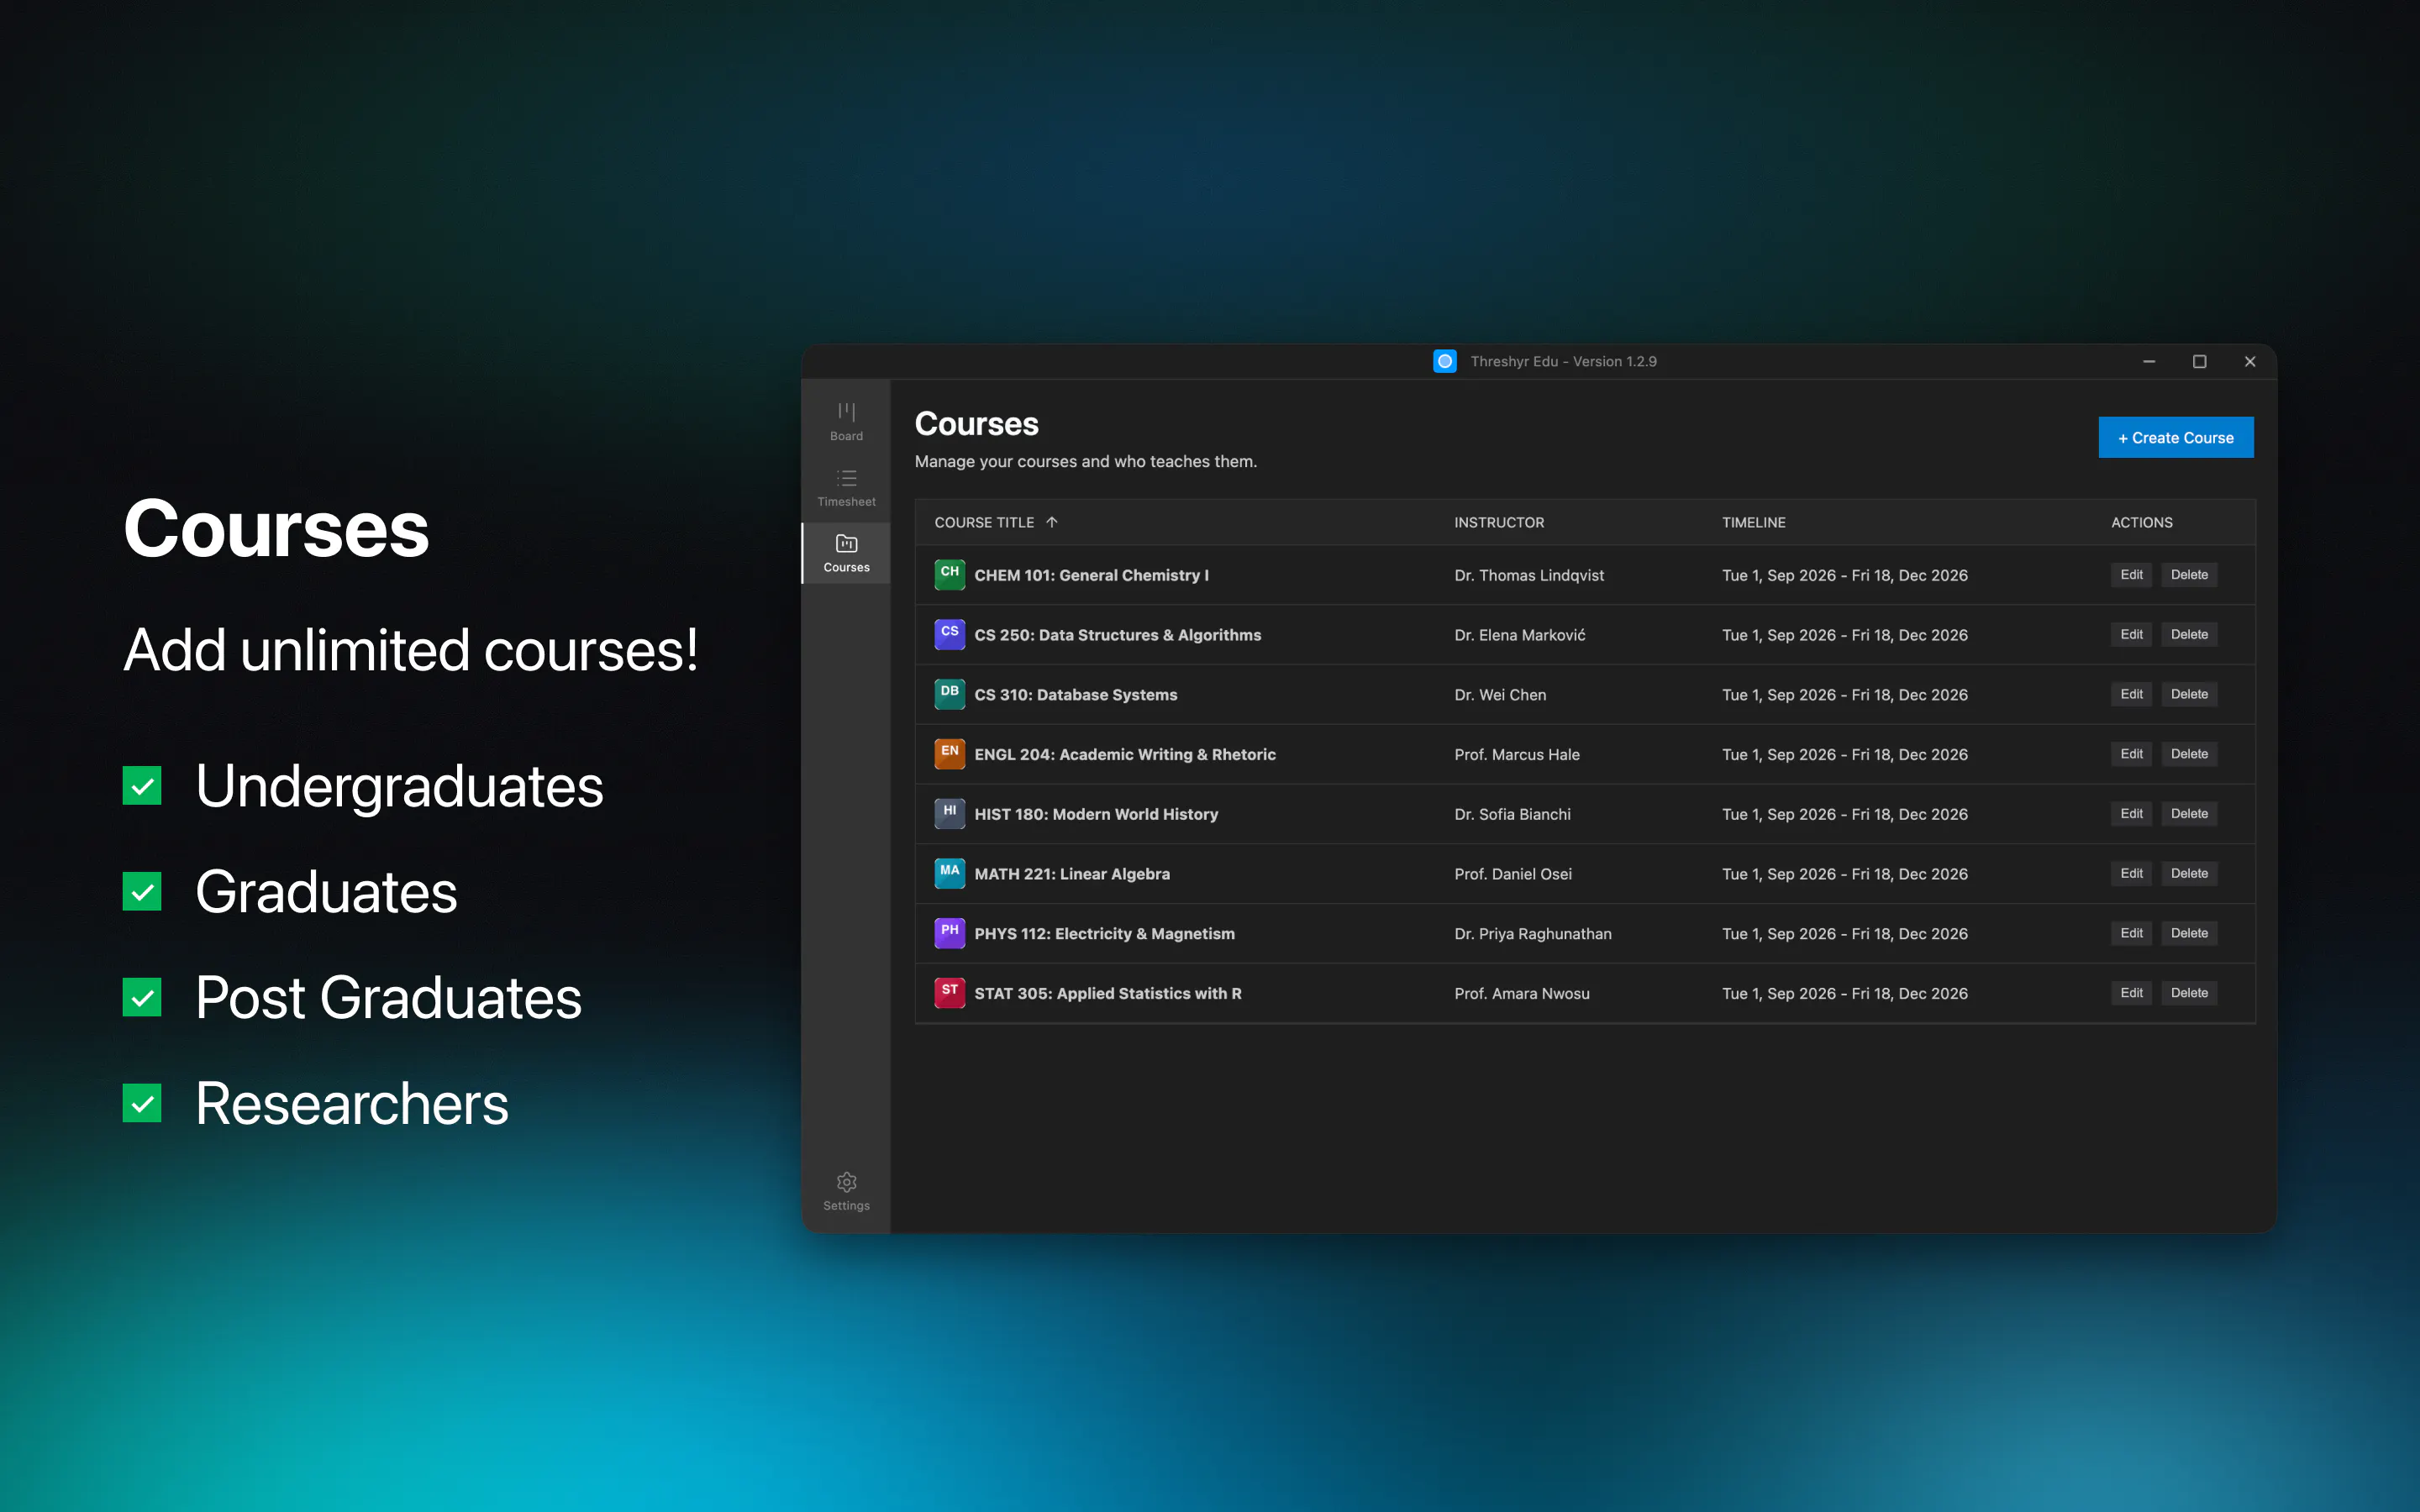Image resolution: width=2420 pixels, height=1512 pixels.
Task: Click the Dr. Priya Raghunathan instructor cell
Action: [x=1532, y=933]
